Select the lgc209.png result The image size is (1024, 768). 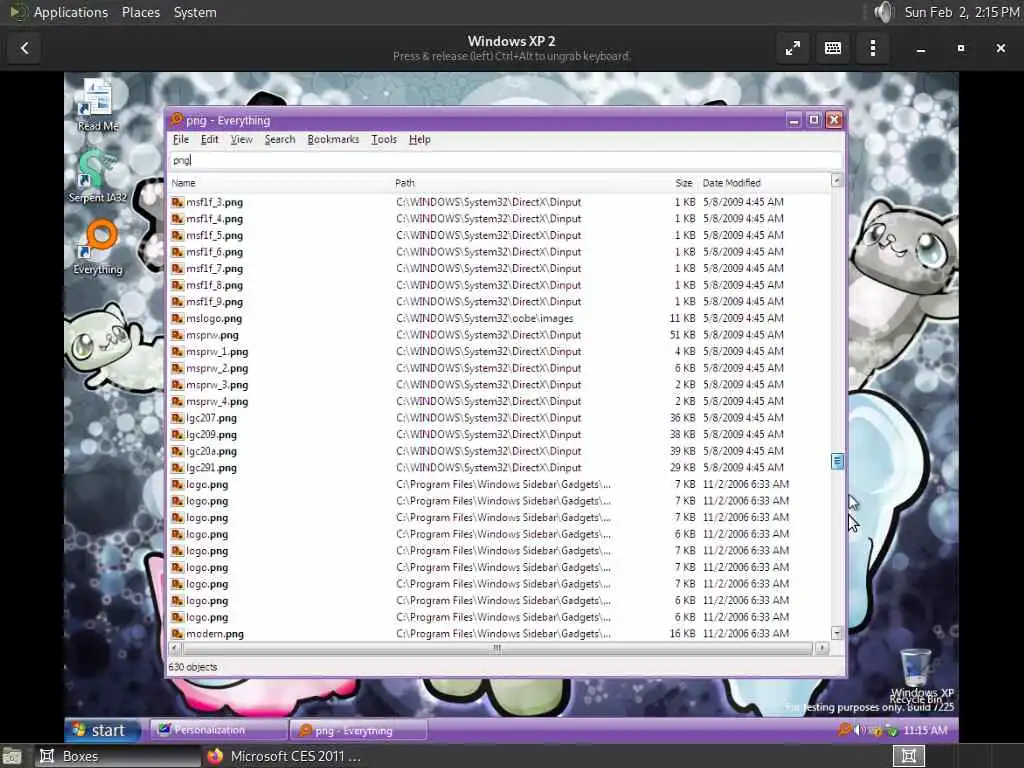pyautogui.click(x=211, y=434)
